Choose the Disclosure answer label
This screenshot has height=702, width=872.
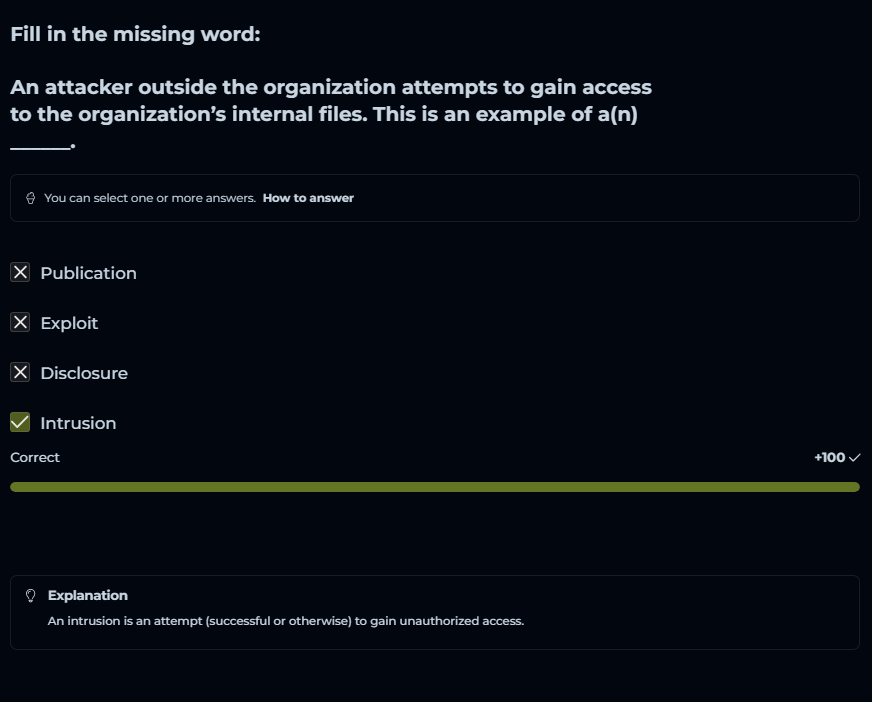click(84, 373)
